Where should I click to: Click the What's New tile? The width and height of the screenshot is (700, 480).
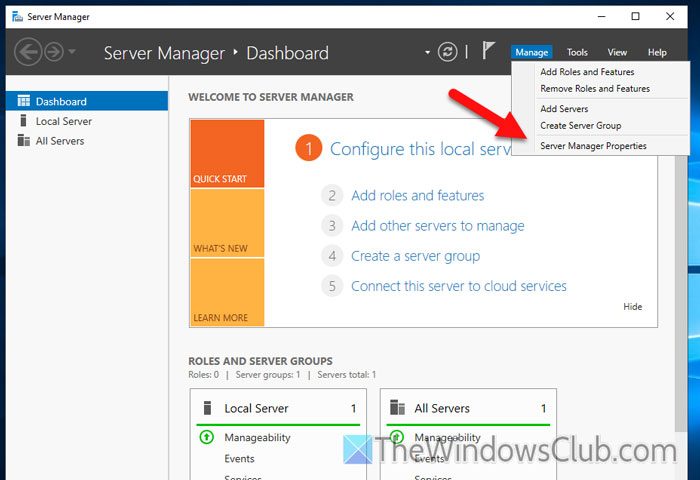(x=227, y=223)
